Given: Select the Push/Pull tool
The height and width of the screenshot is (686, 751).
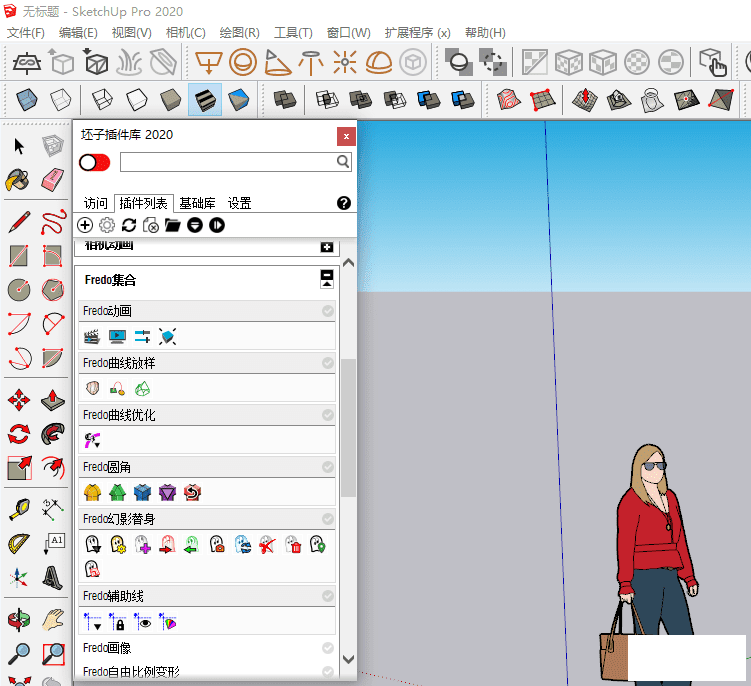Looking at the screenshot, I should (x=53, y=400).
